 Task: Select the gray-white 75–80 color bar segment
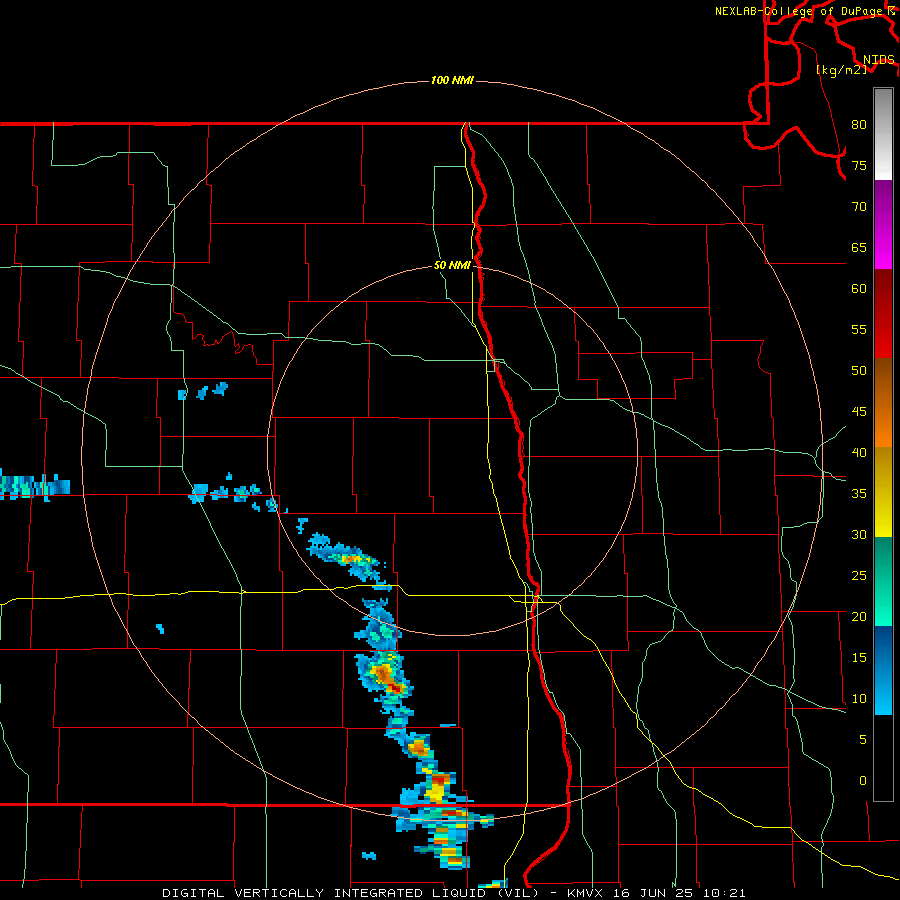click(x=883, y=134)
